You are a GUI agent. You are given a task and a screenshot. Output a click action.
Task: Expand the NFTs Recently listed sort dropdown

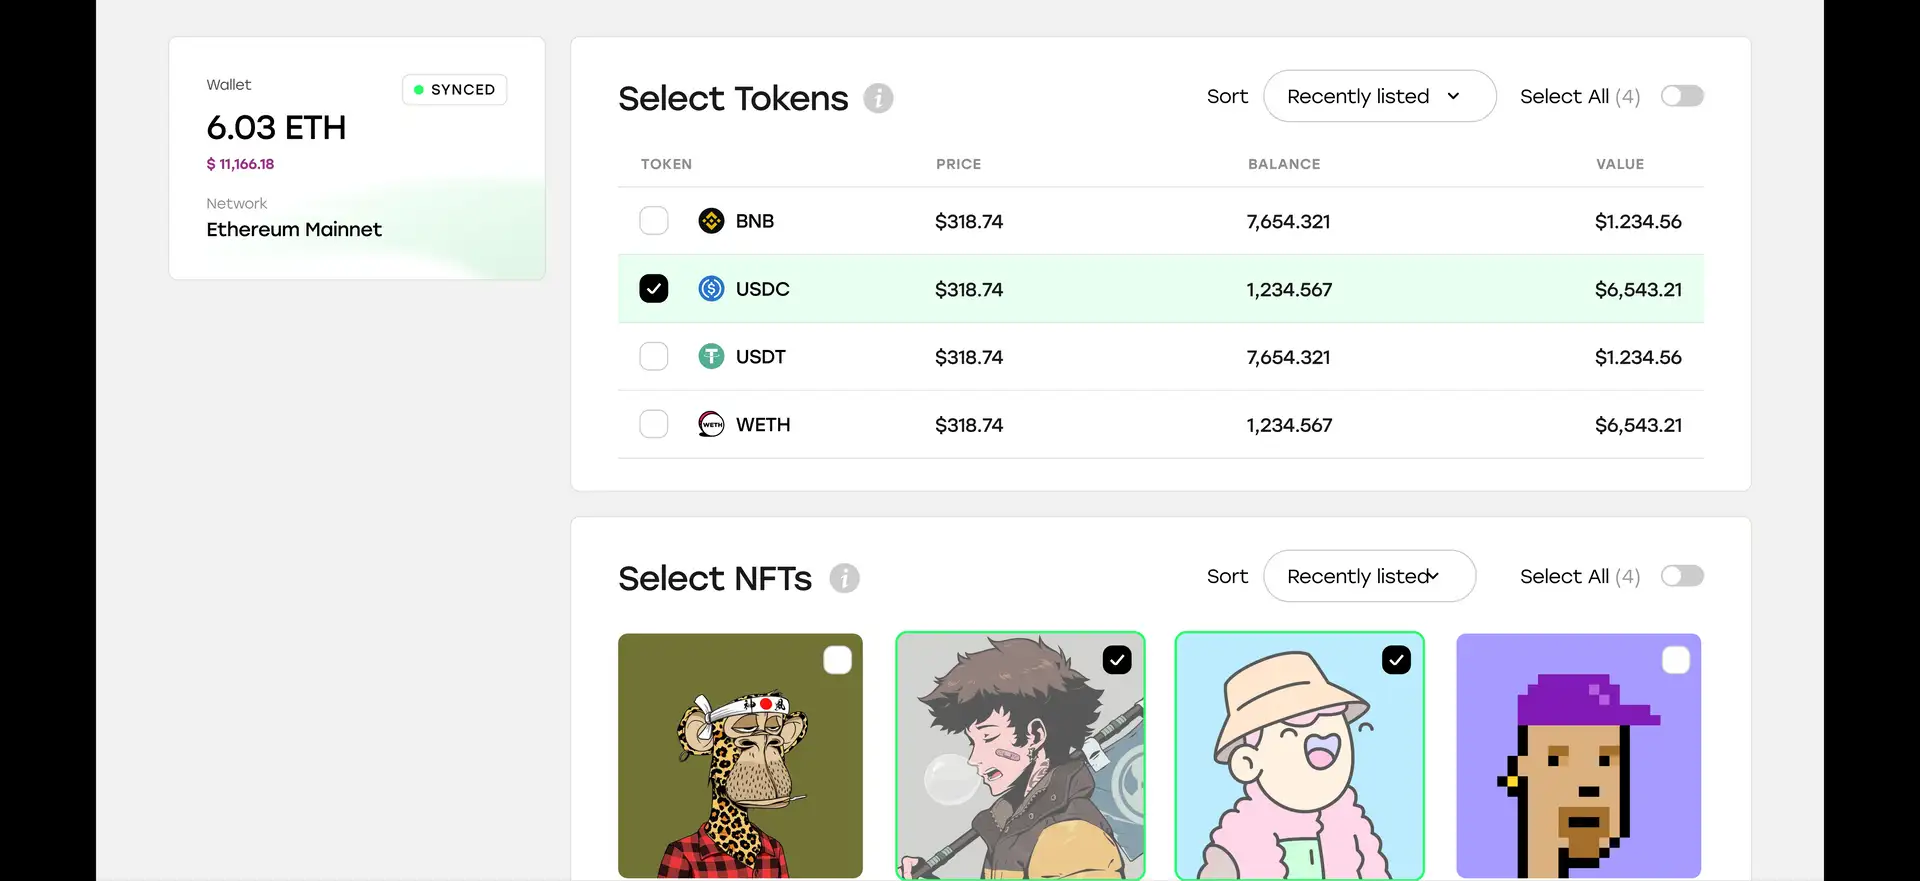coord(1369,576)
